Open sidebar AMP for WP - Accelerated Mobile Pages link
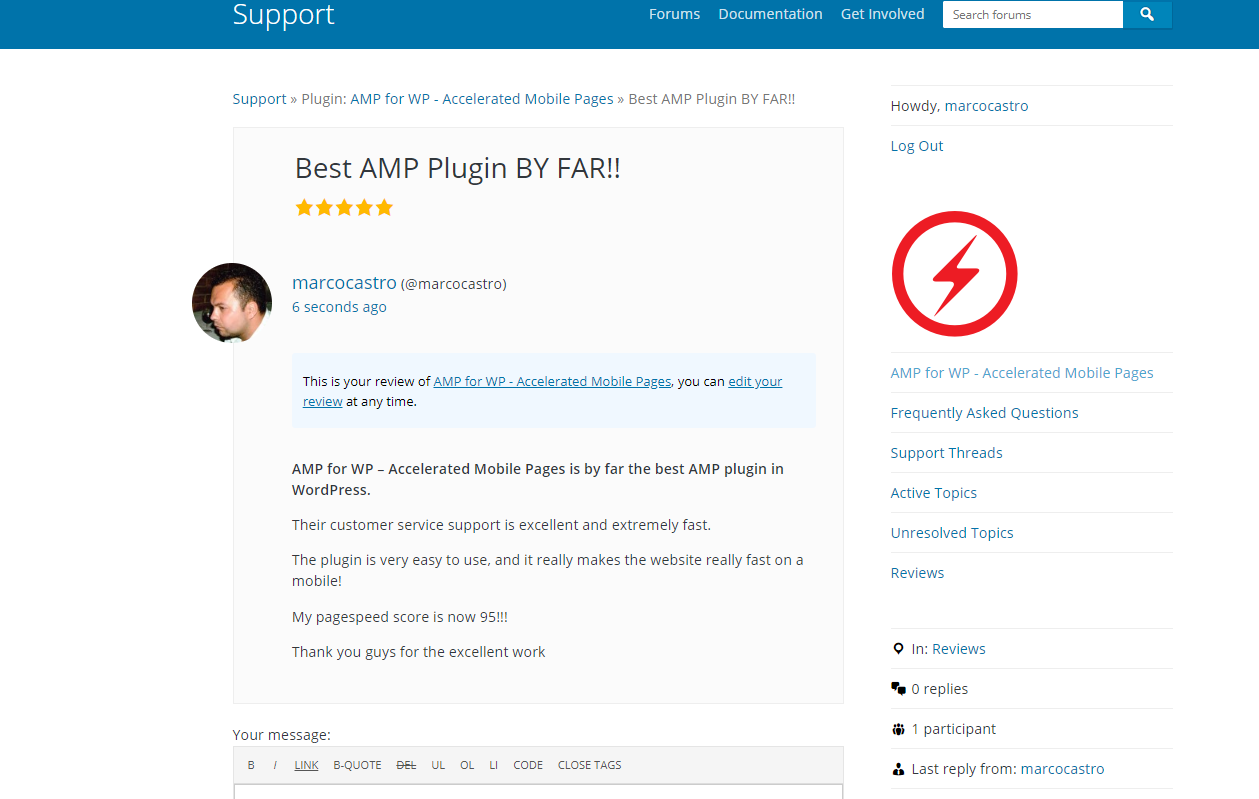This screenshot has height=799, width=1259. point(1022,373)
